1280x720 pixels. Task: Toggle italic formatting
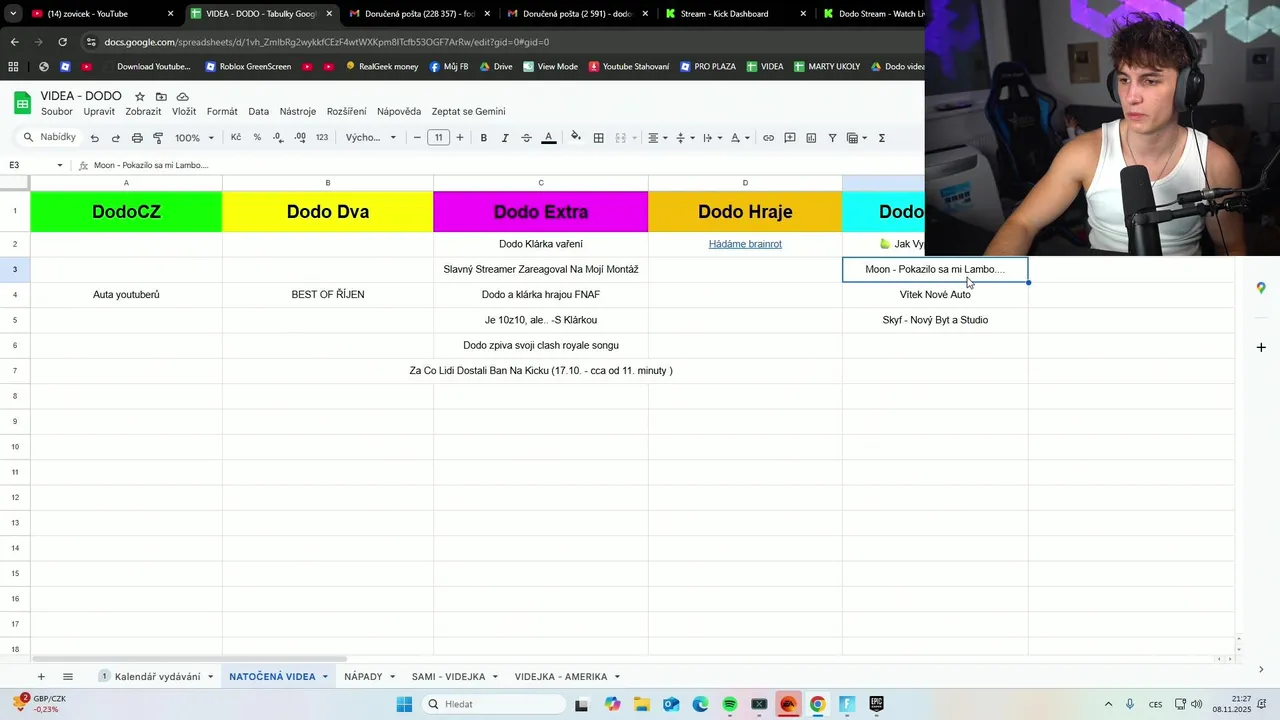coord(505,138)
